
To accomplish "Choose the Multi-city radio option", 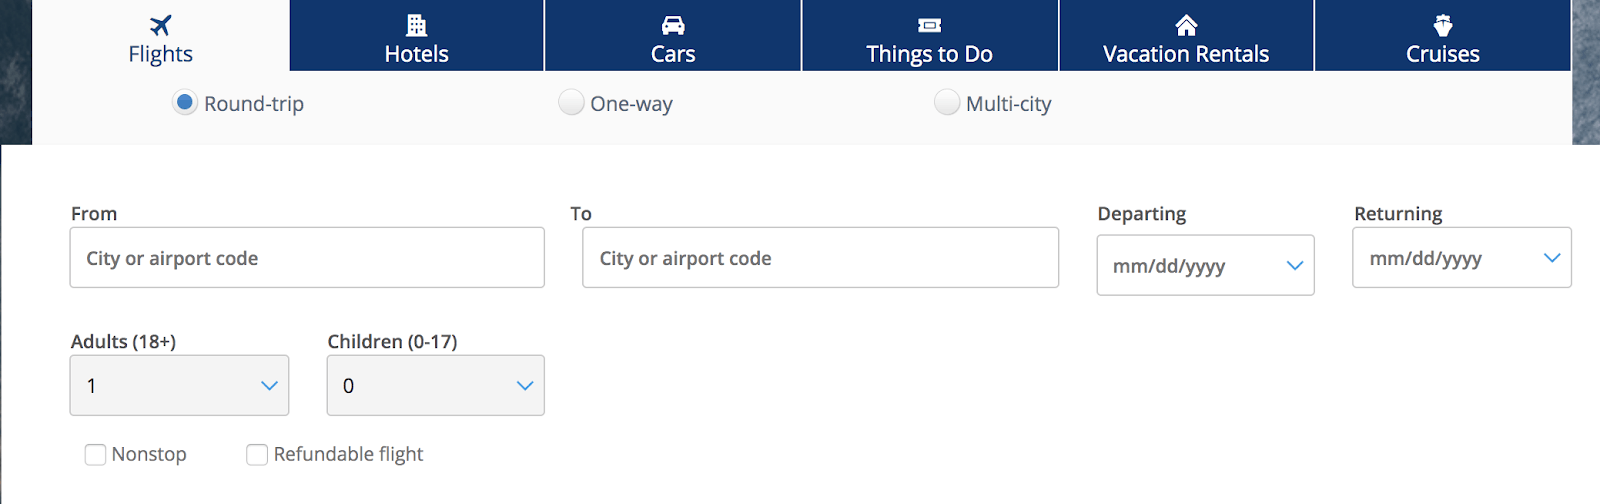I will click(x=946, y=103).
